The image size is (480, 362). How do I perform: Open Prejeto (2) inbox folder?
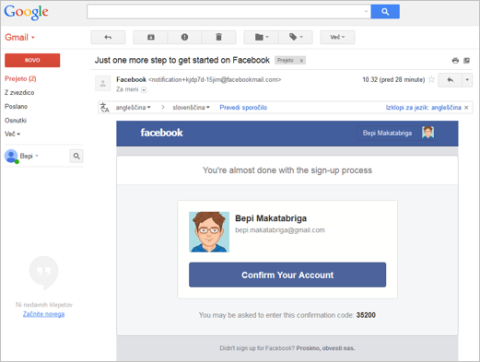pos(20,79)
